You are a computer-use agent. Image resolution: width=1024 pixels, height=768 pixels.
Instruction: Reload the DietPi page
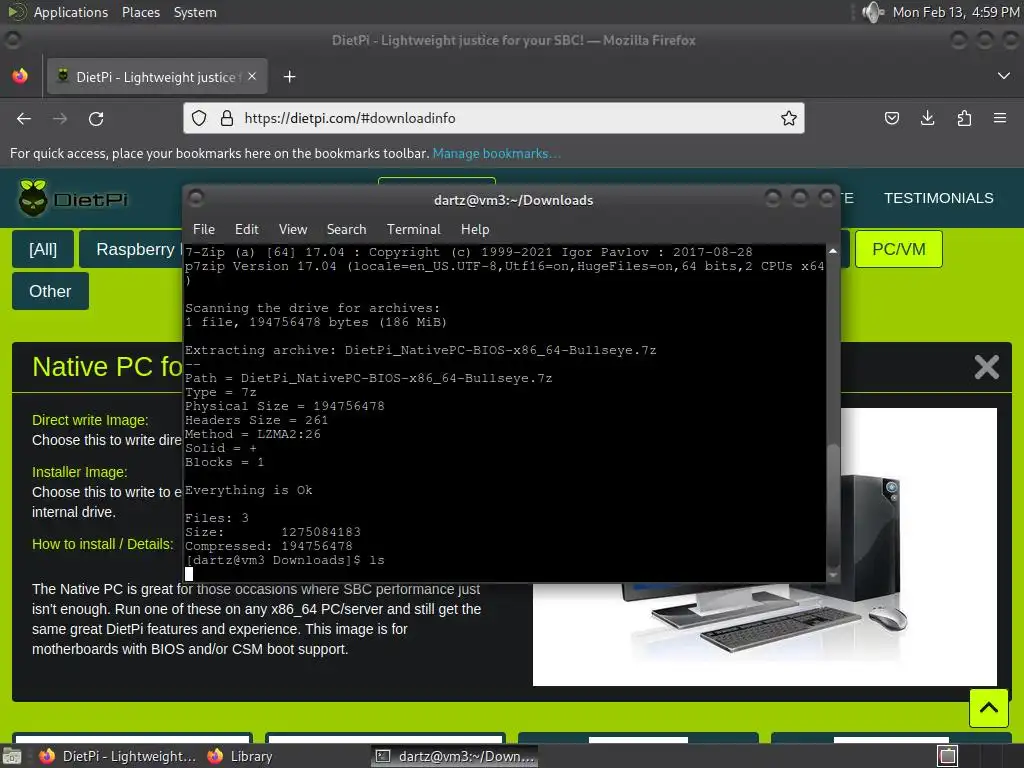point(96,118)
